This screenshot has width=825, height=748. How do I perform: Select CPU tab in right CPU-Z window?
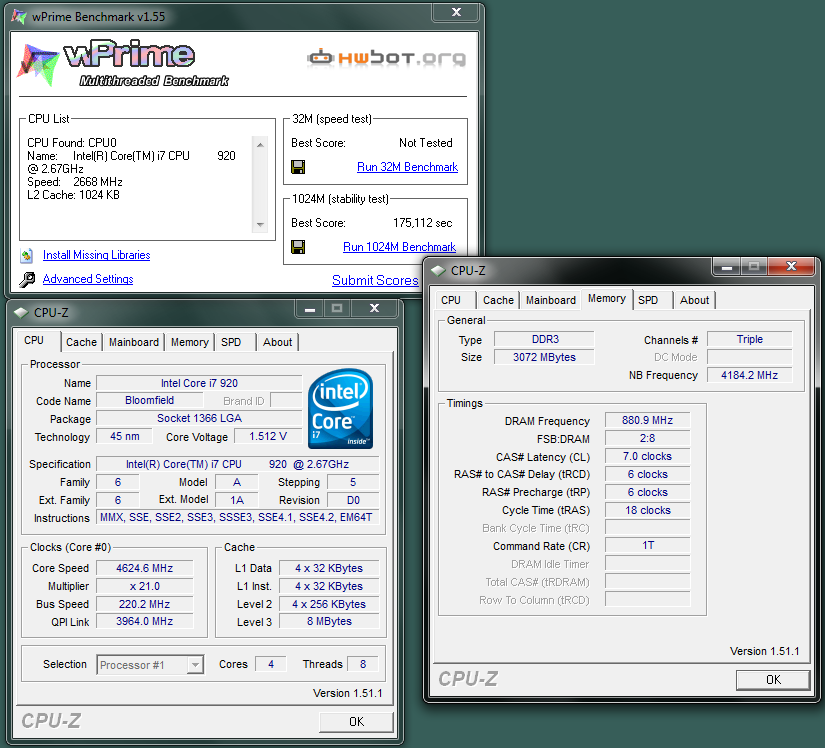(451, 300)
